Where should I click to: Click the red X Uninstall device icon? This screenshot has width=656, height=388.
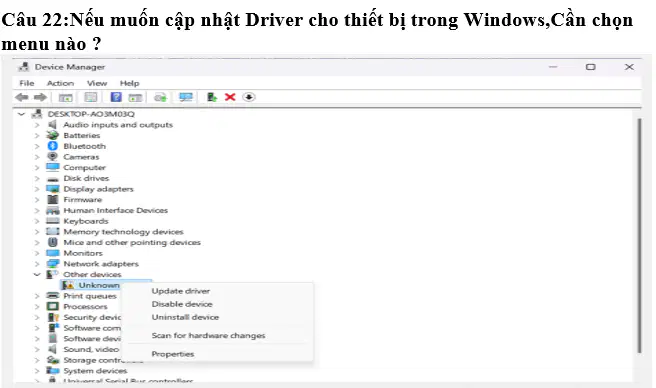click(230, 97)
